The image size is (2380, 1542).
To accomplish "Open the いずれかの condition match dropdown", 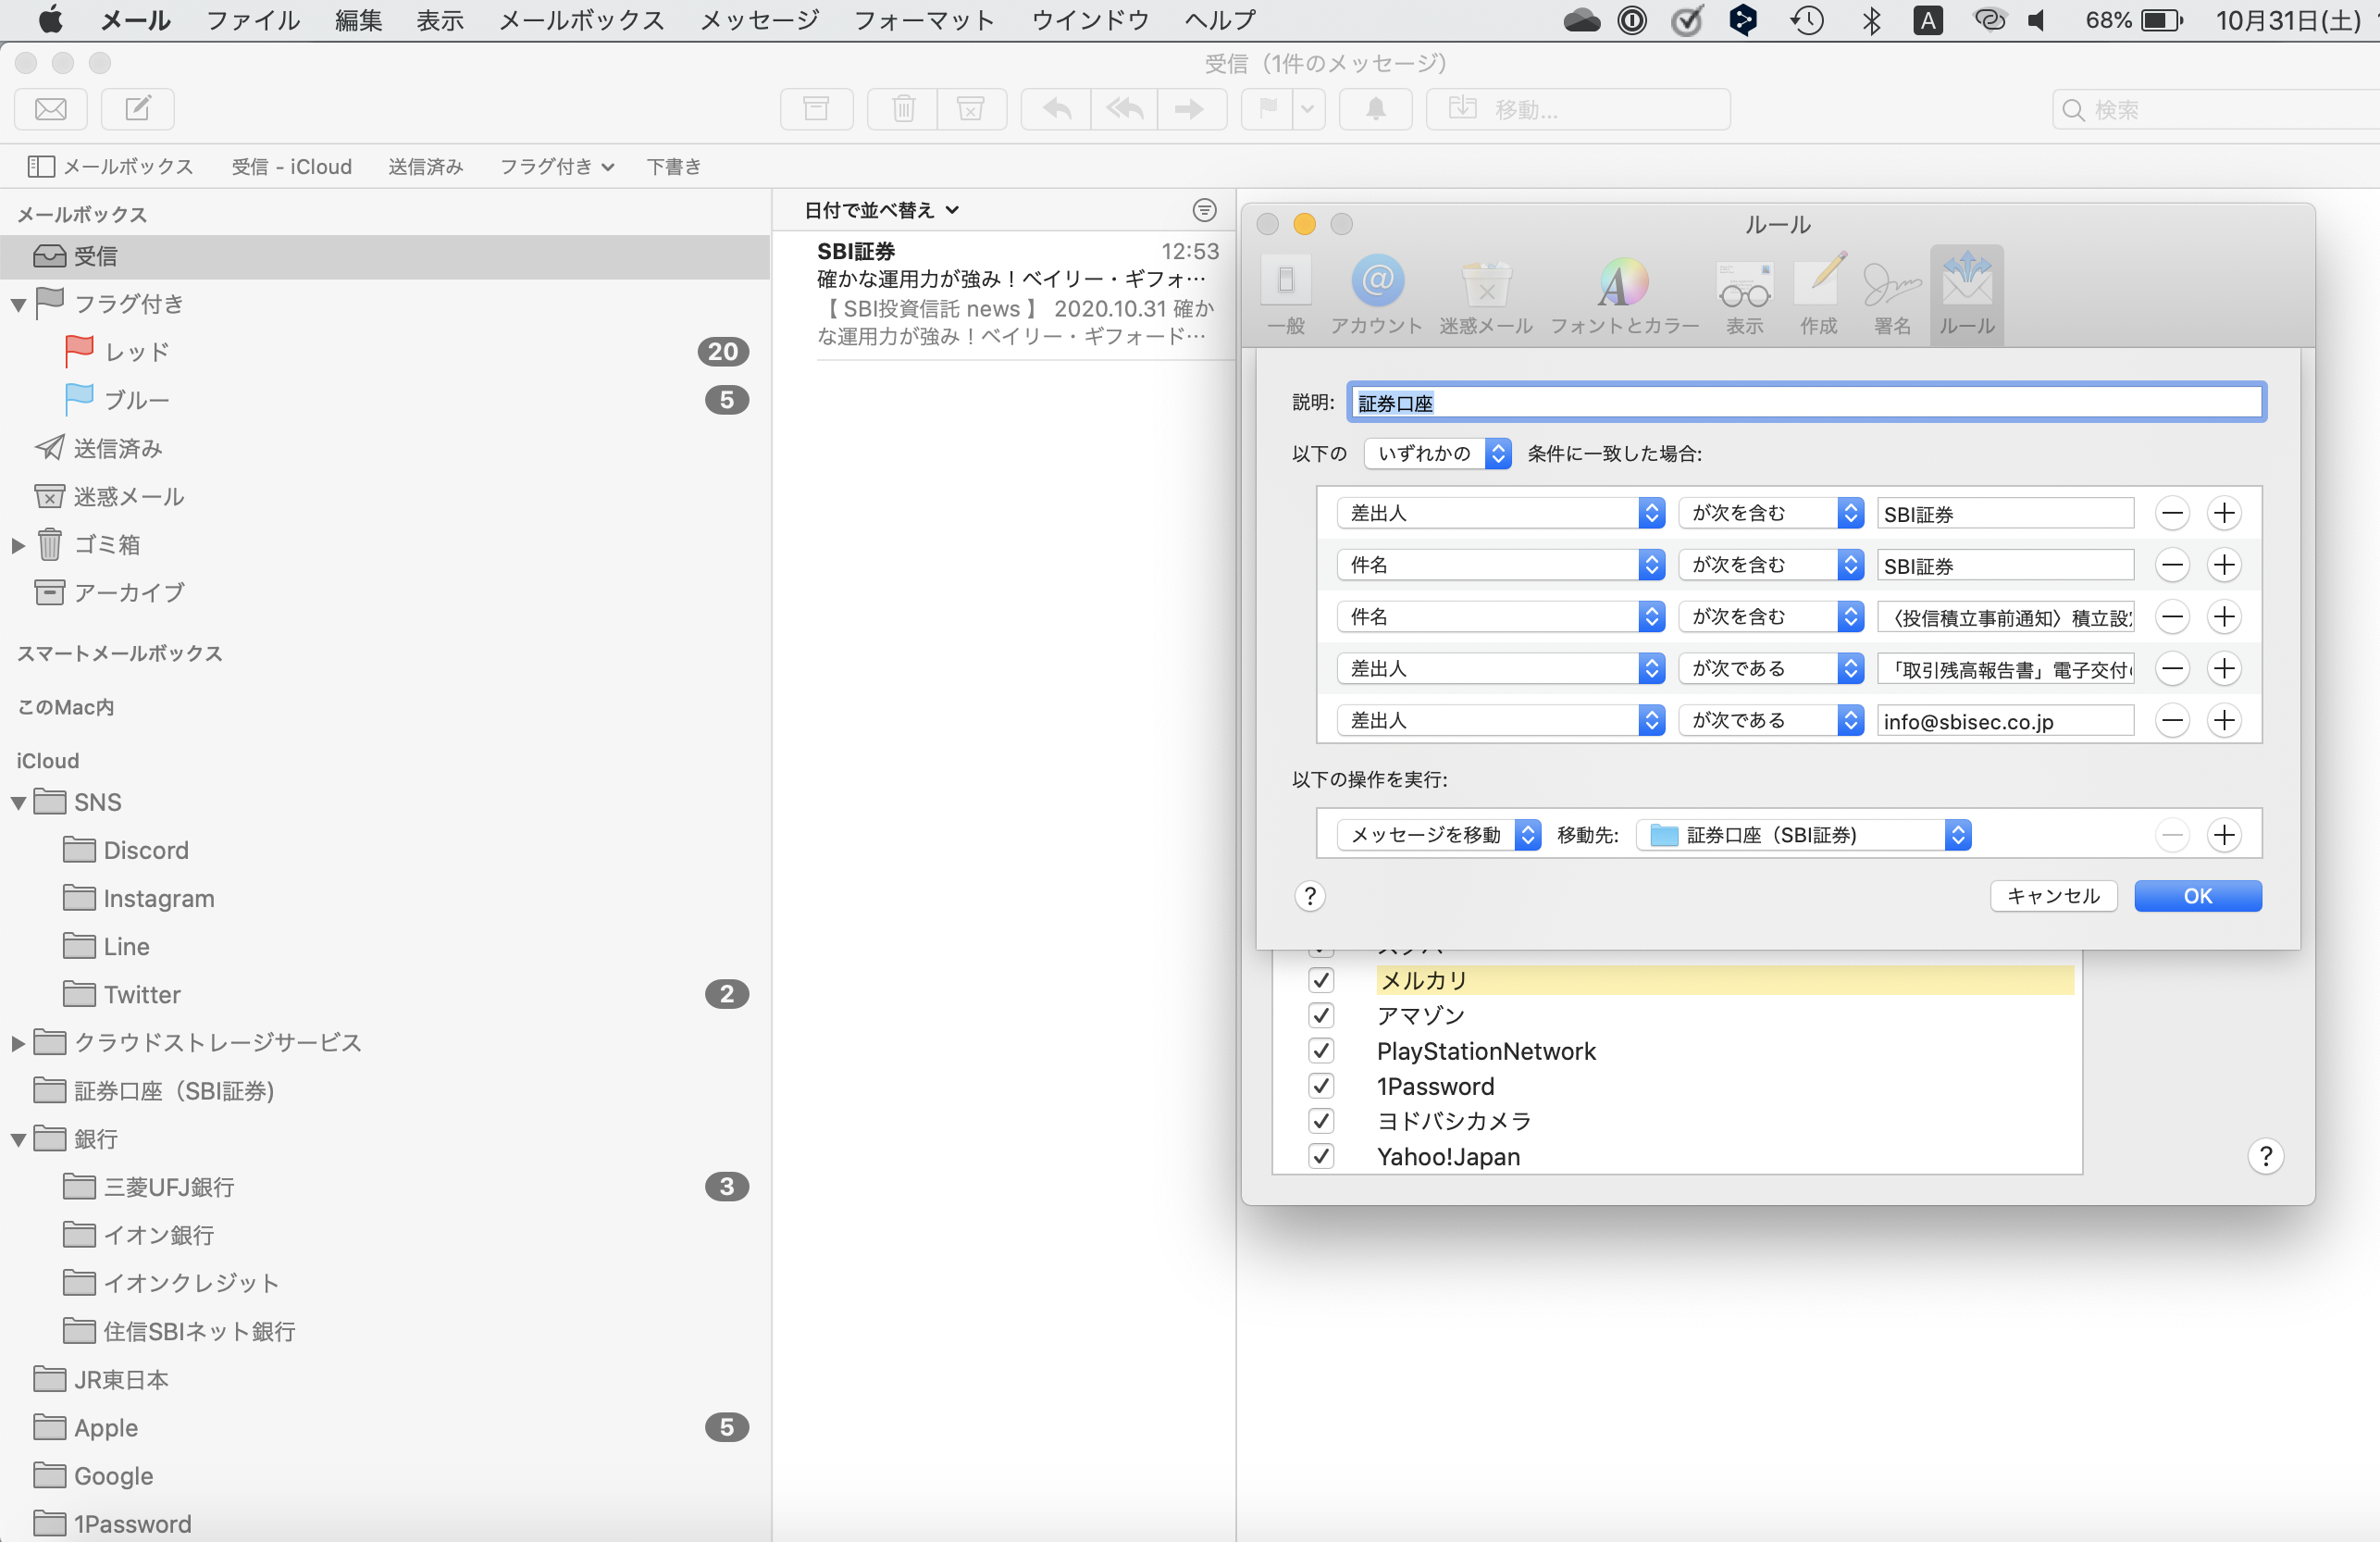I will [1437, 453].
